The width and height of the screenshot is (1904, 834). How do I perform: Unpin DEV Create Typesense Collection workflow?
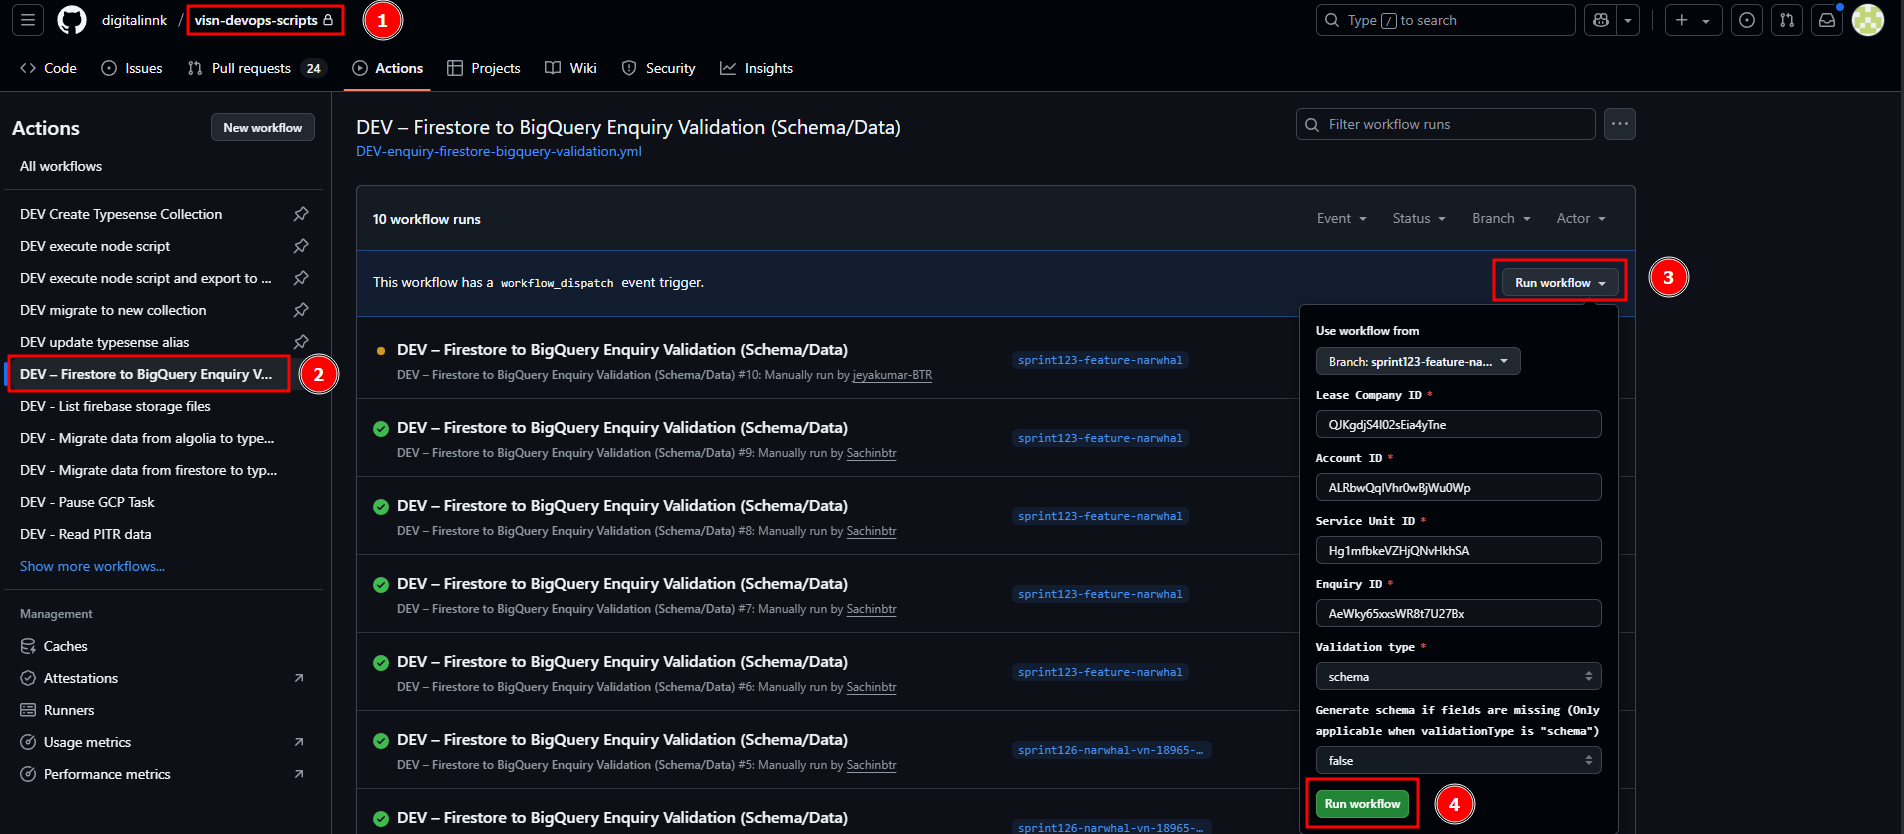coord(301,214)
